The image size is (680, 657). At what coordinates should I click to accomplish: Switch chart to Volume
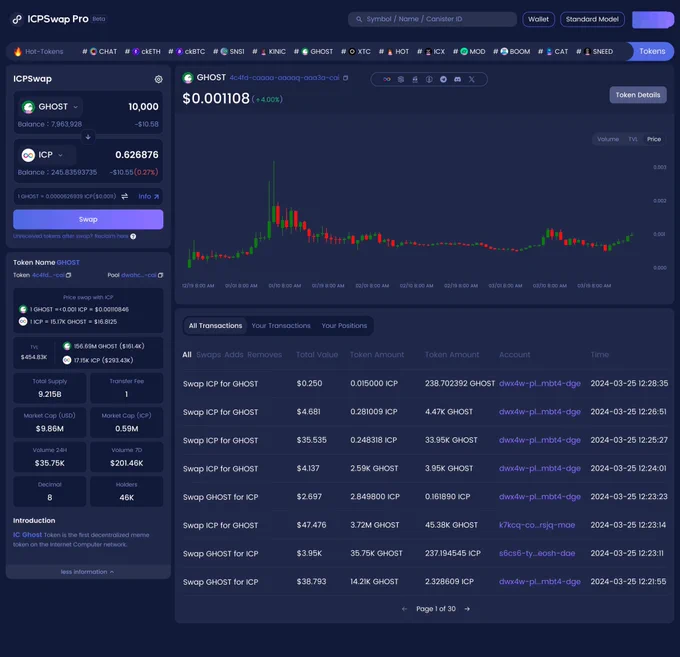[x=608, y=139]
